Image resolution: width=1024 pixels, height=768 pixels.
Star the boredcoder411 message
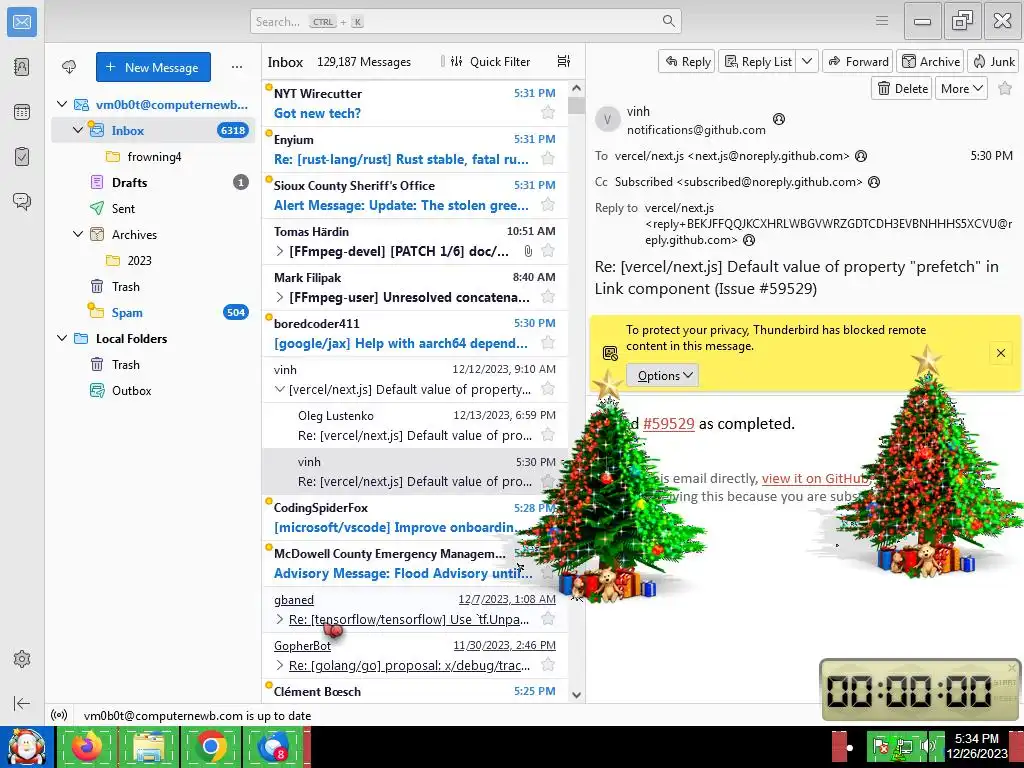tap(548, 343)
